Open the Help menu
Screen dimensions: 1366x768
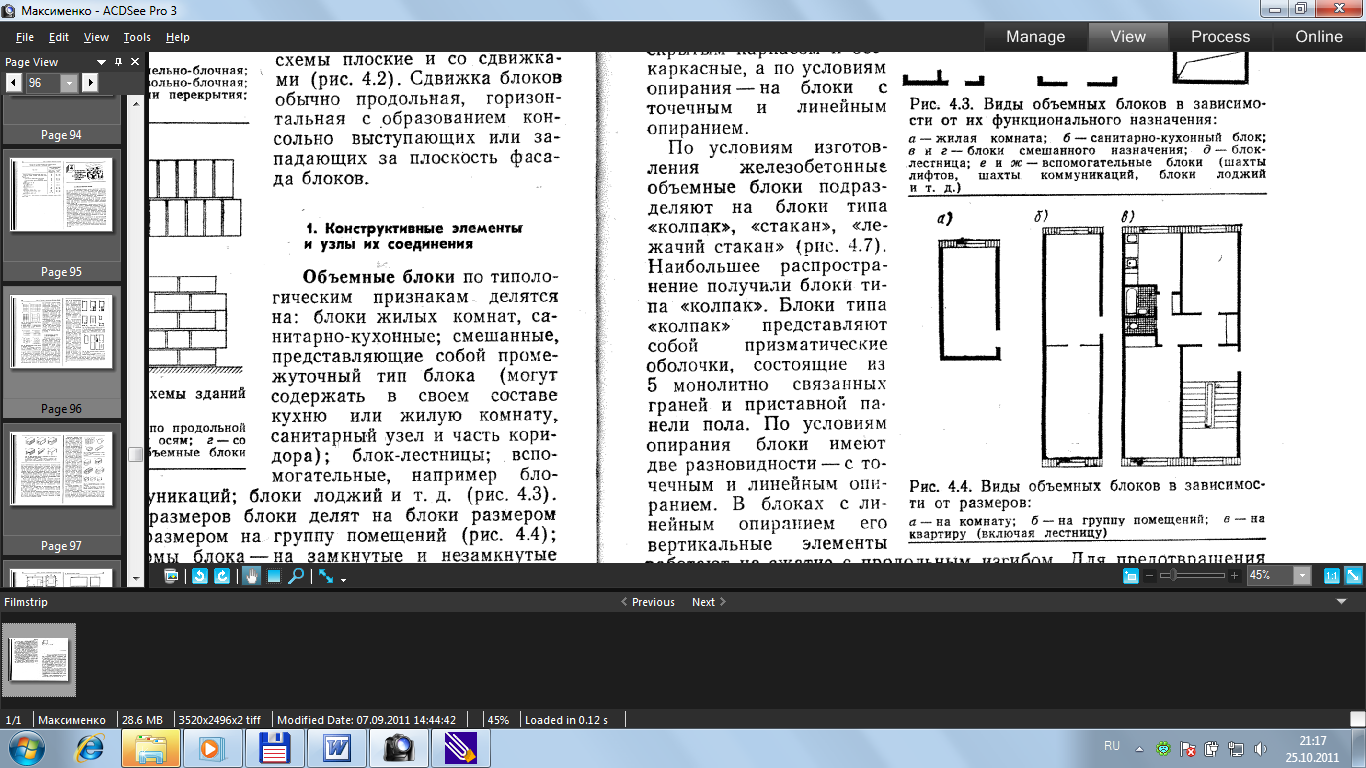coord(178,37)
